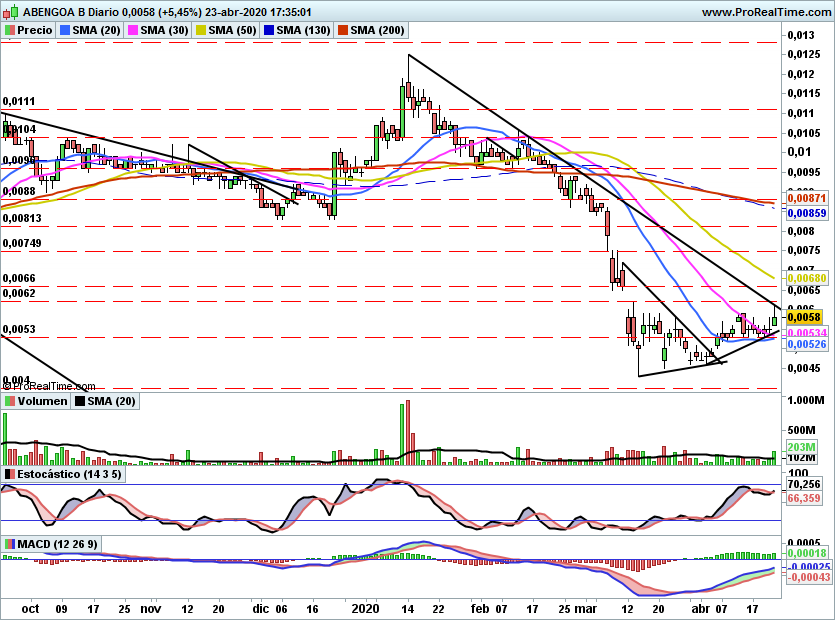Click the 0,0062 level label

19,293
